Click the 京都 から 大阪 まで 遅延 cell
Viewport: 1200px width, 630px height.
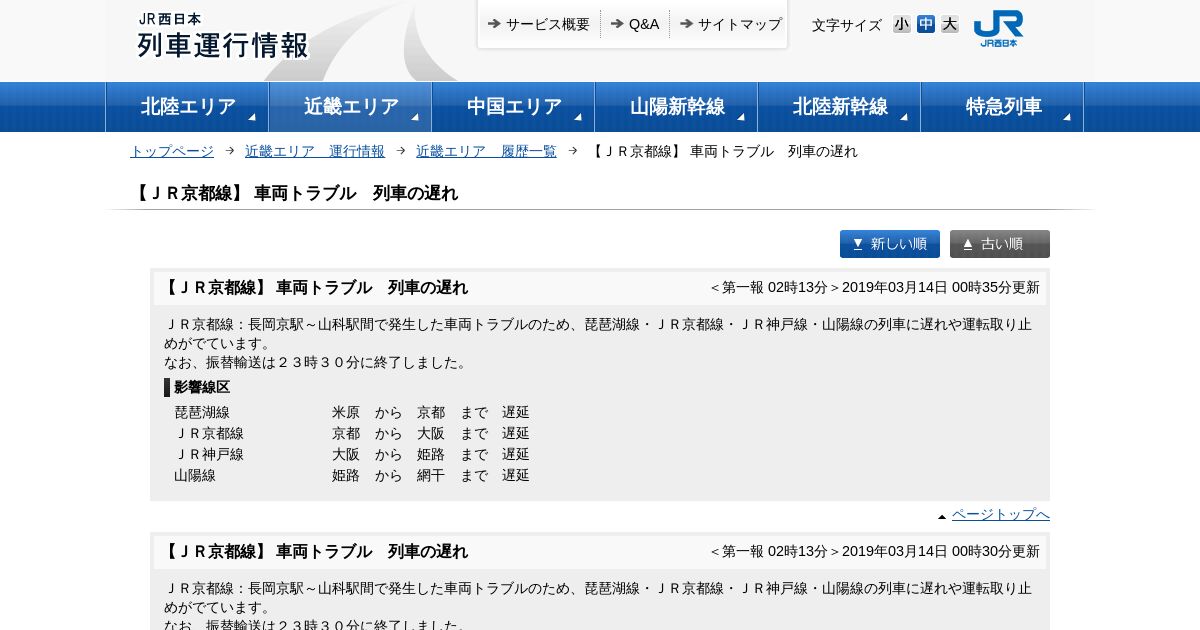[431, 433]
